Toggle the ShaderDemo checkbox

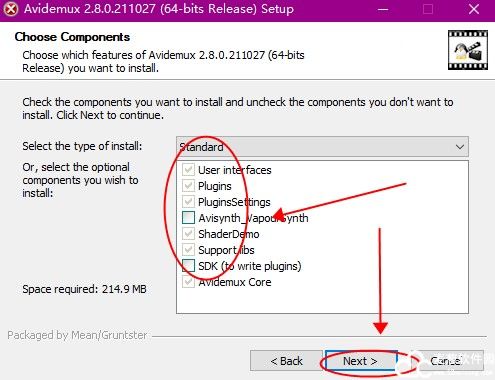[188, 234]
